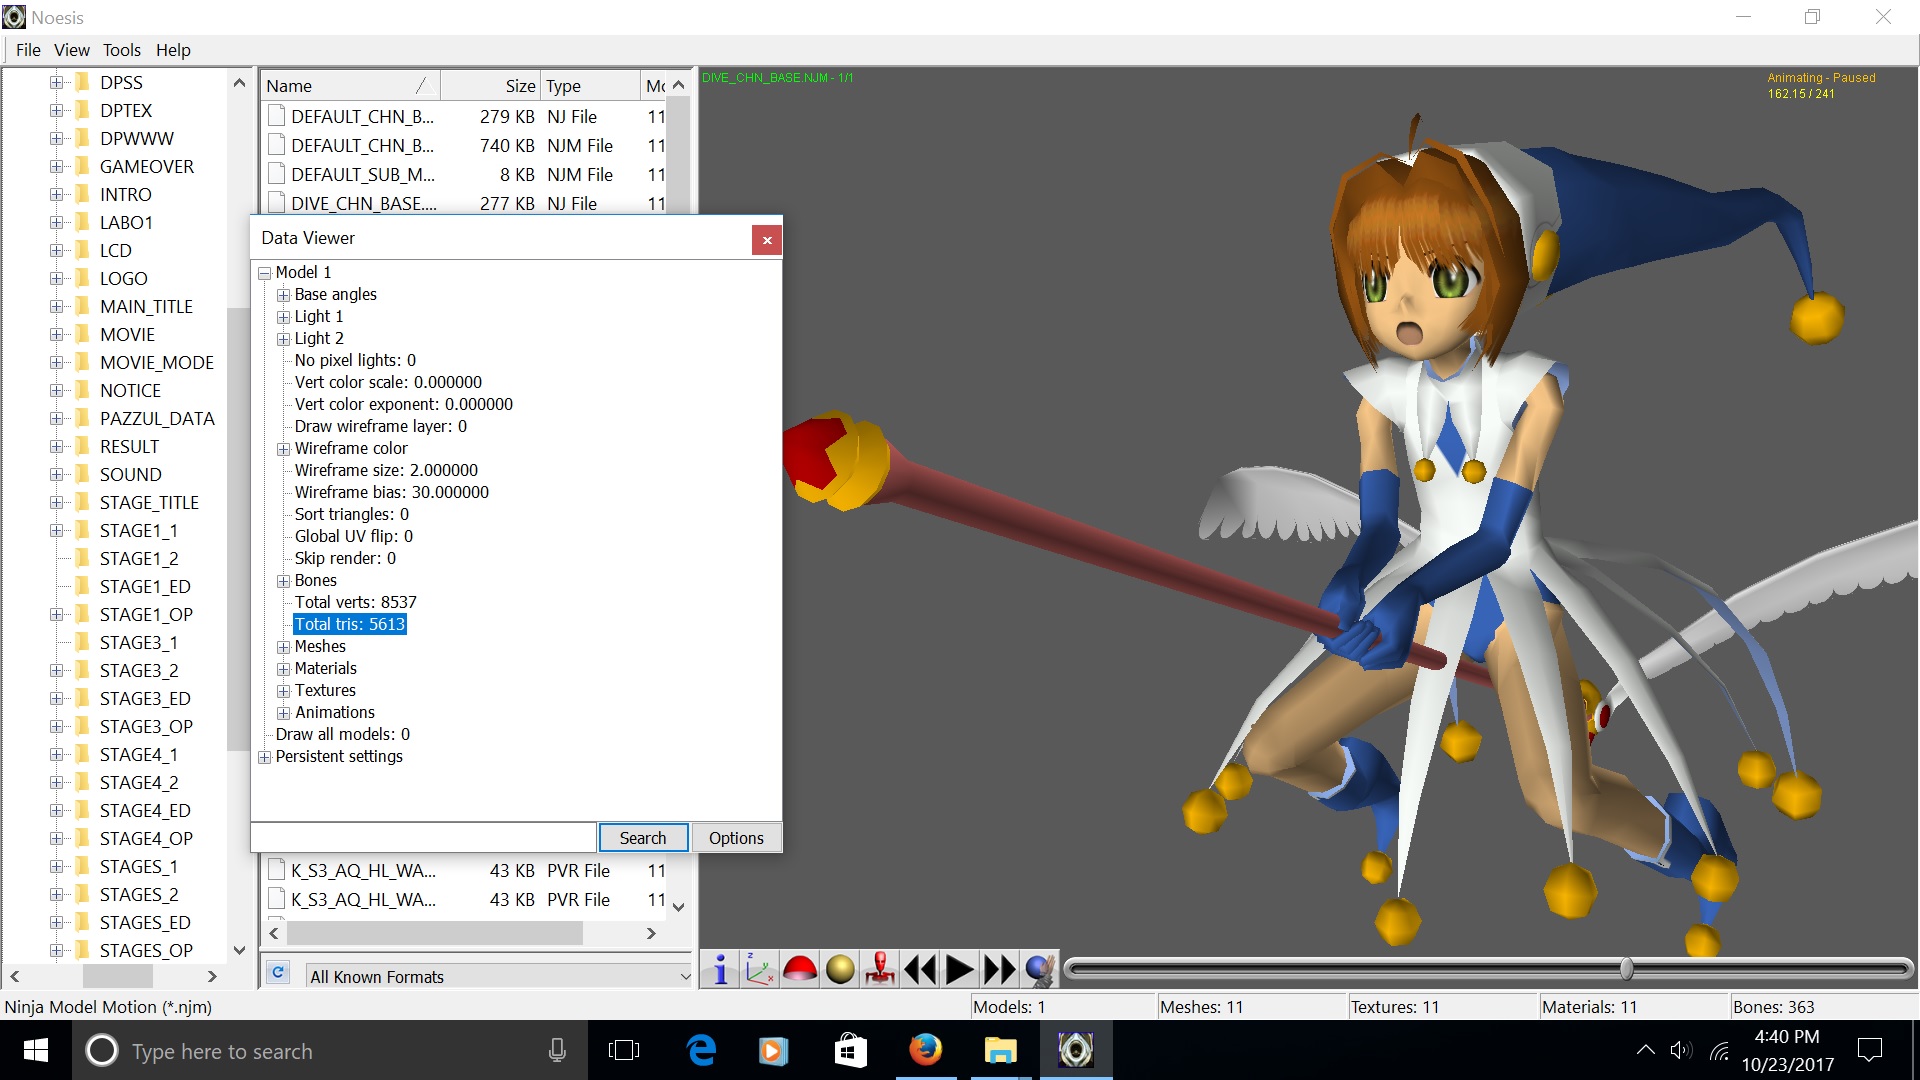1920x1080 pixels.
Task: Open File Explorer from taskbar
Action: tap(1000, 1051)
